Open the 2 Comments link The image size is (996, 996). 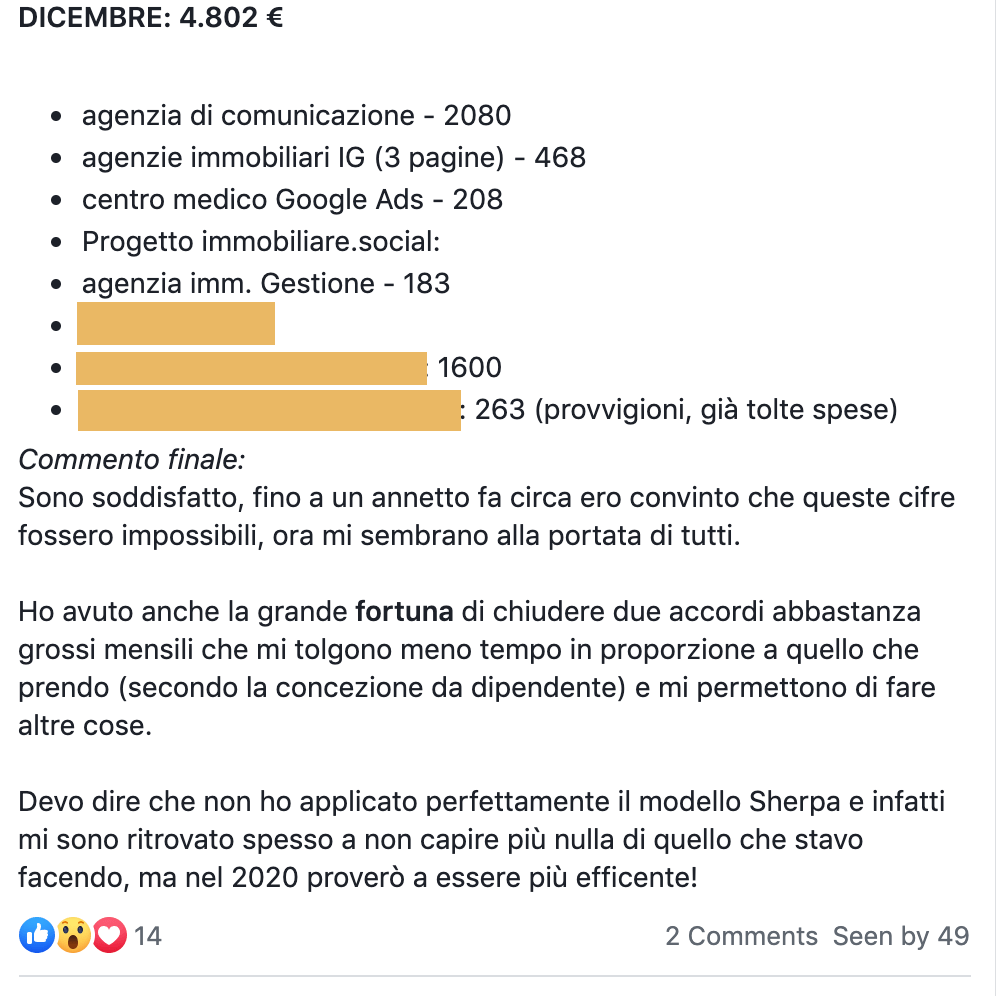[741, 936]
